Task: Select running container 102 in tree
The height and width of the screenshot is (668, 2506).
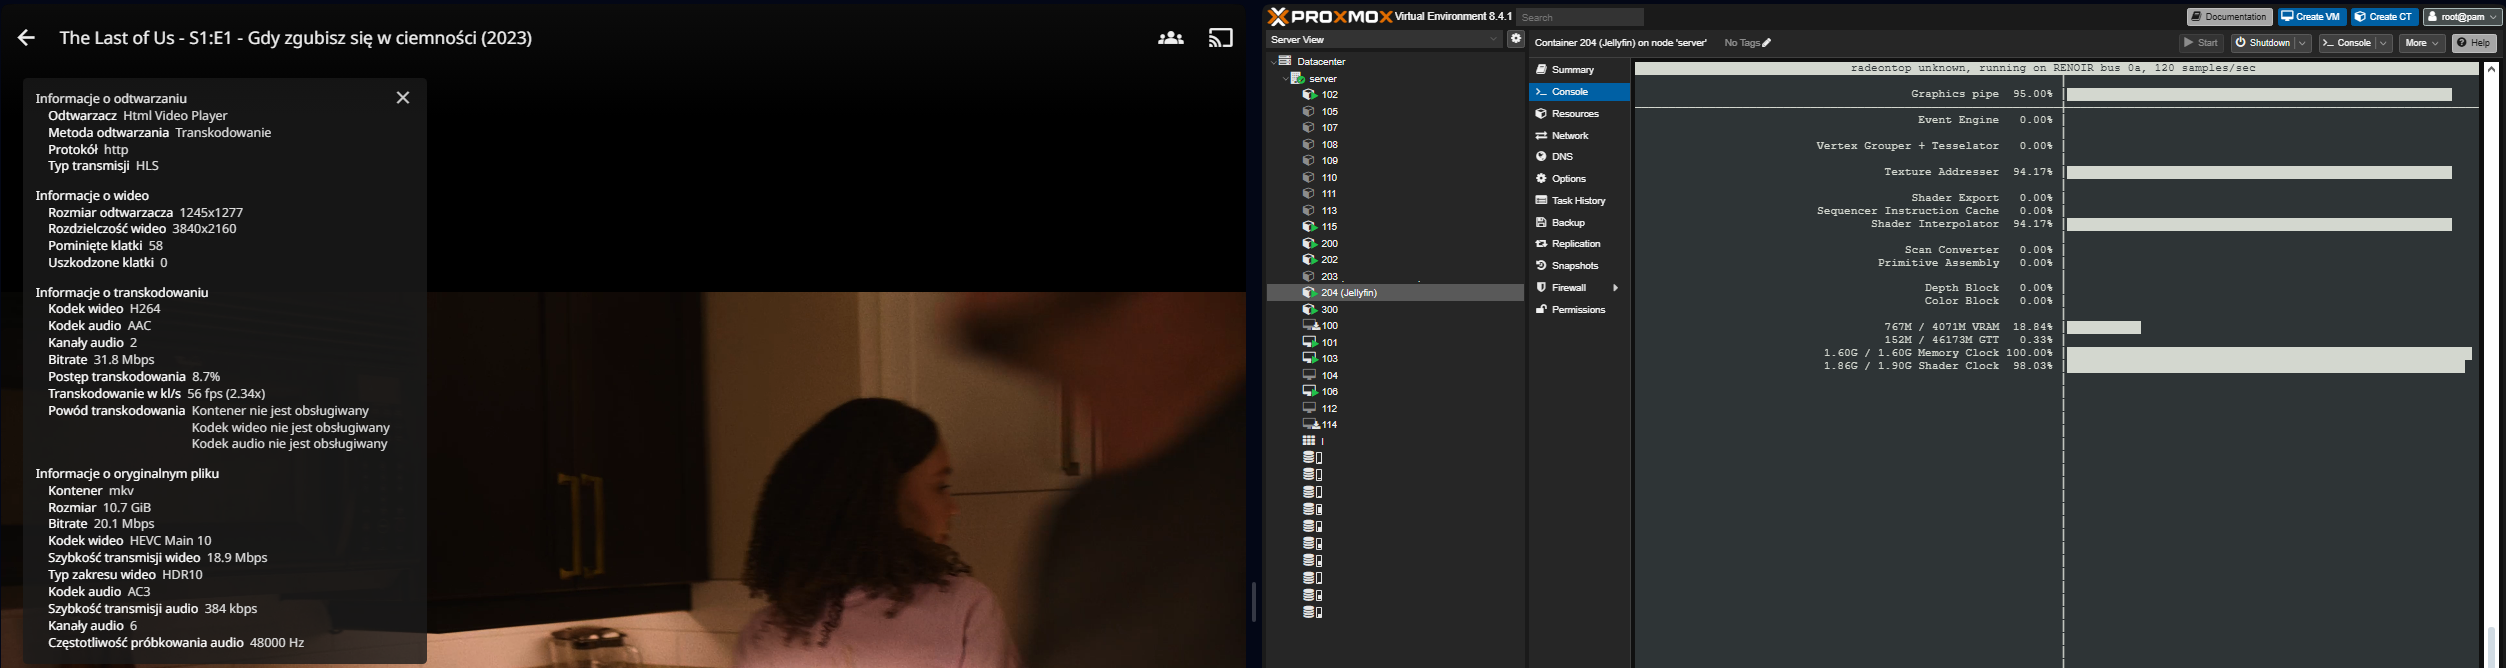Action: (1329, 95)
